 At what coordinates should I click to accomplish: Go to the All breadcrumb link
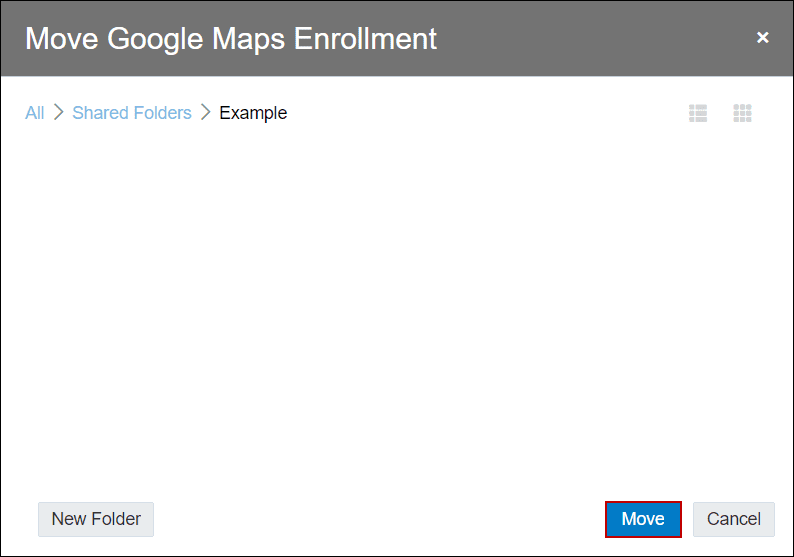(35, 112)
